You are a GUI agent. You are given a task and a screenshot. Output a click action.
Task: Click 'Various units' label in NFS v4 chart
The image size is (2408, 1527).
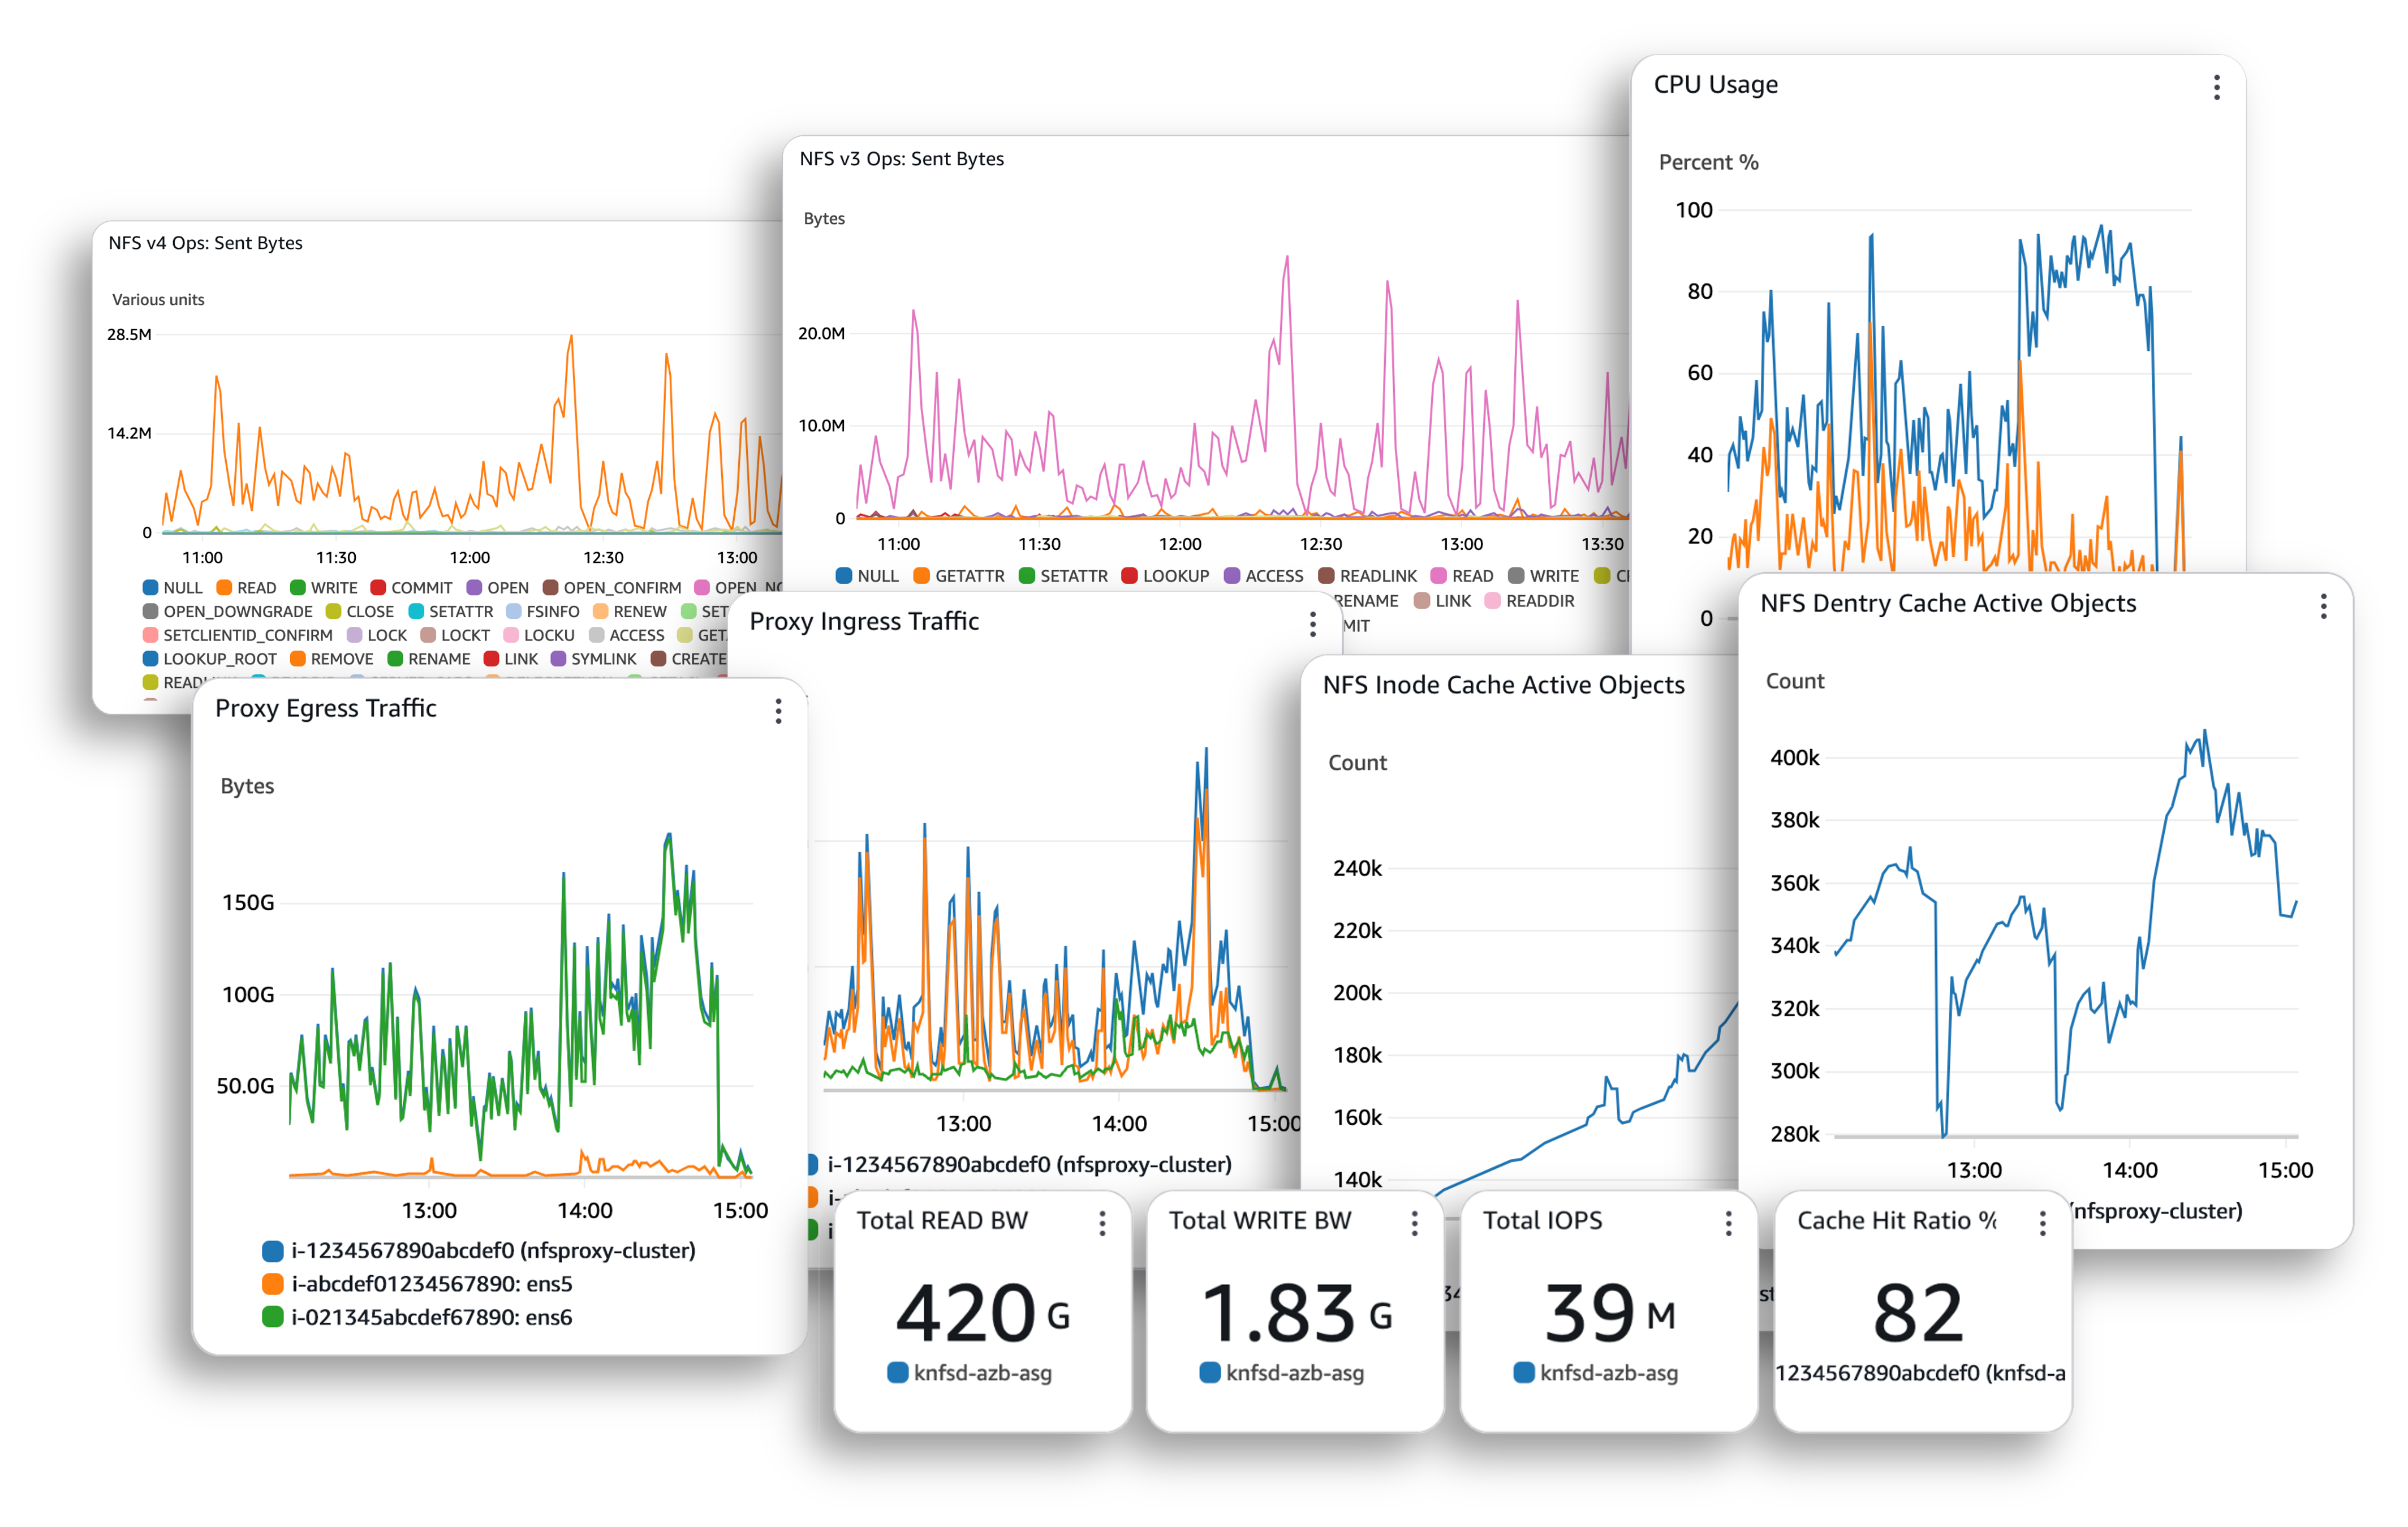[x=158, y=300]
